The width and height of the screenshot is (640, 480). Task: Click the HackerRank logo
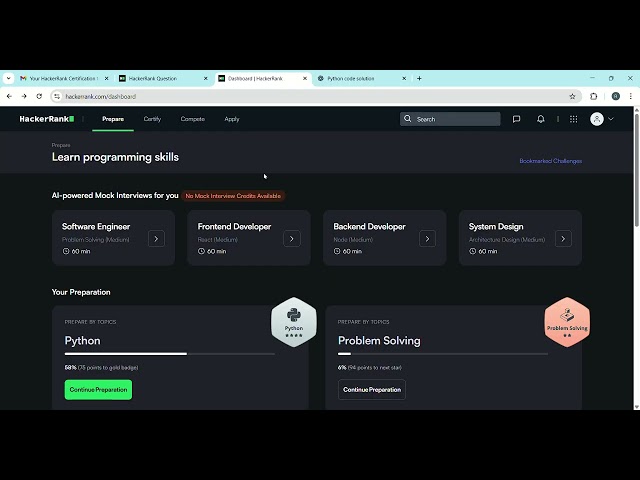(x=47, y=119)
